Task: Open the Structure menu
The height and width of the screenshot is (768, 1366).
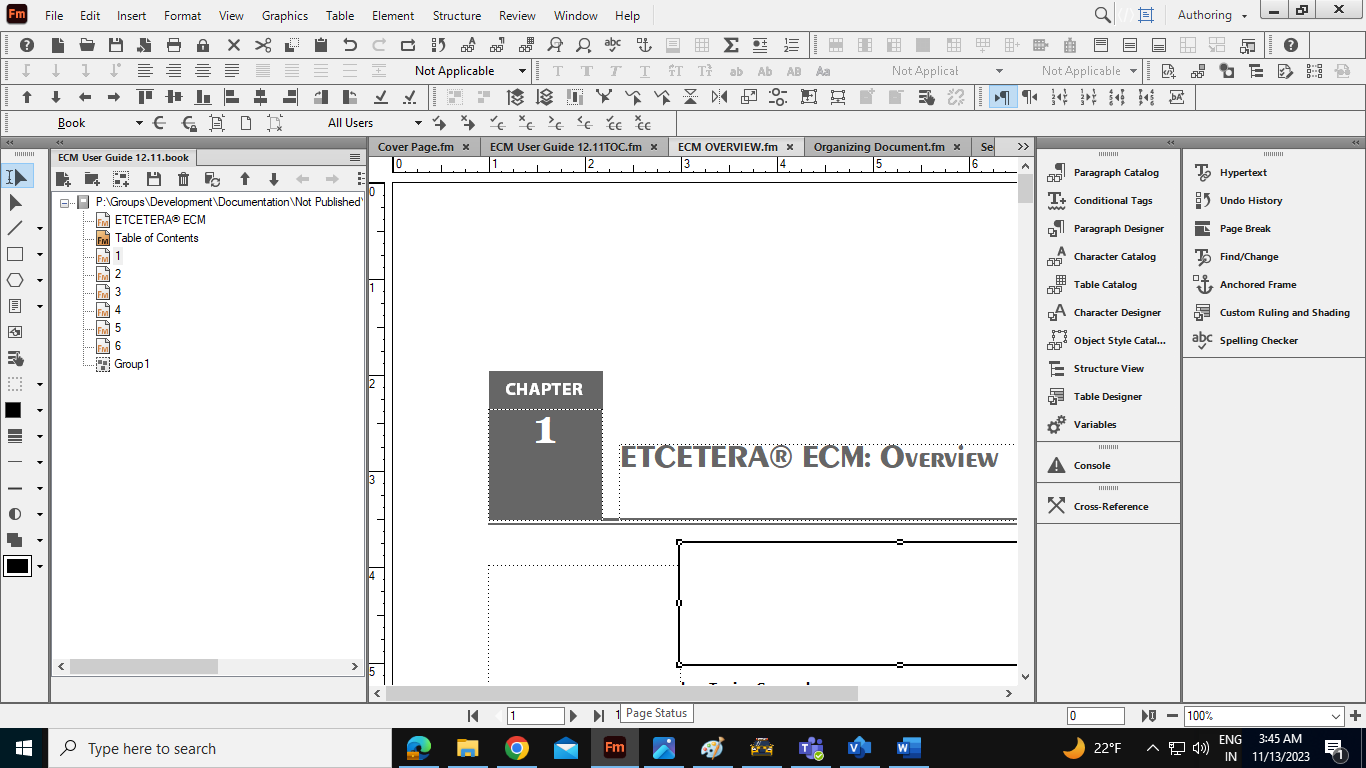Action: point(457,16)
